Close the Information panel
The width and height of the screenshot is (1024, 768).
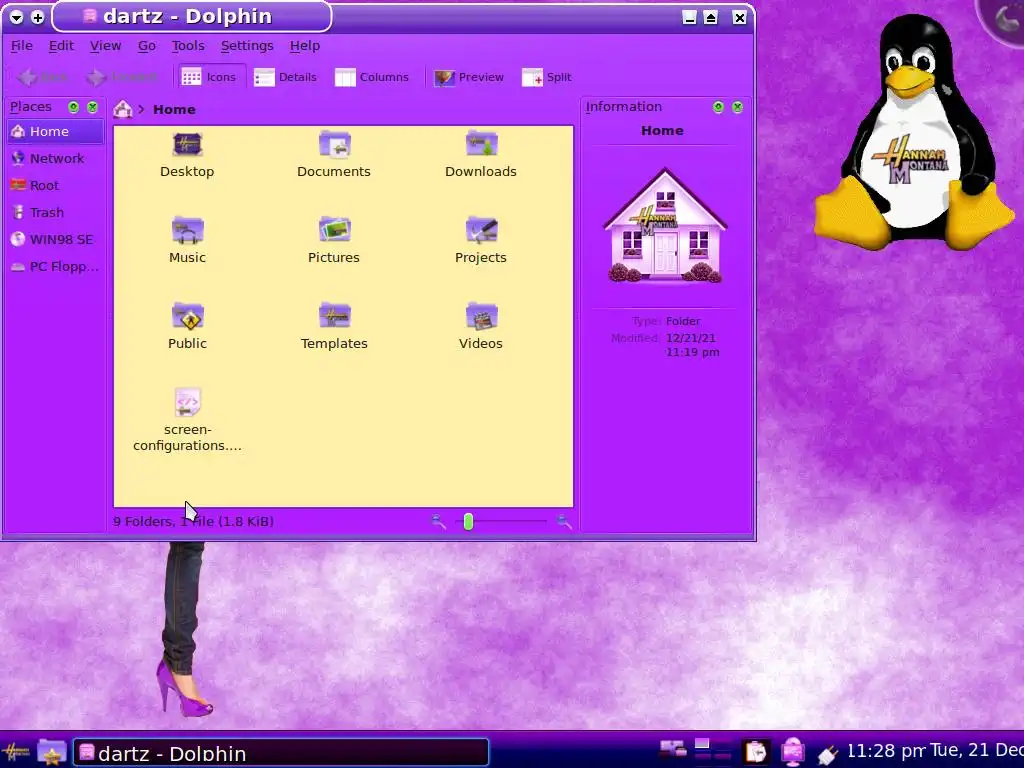pyautogui.click(x=737, y=107)
